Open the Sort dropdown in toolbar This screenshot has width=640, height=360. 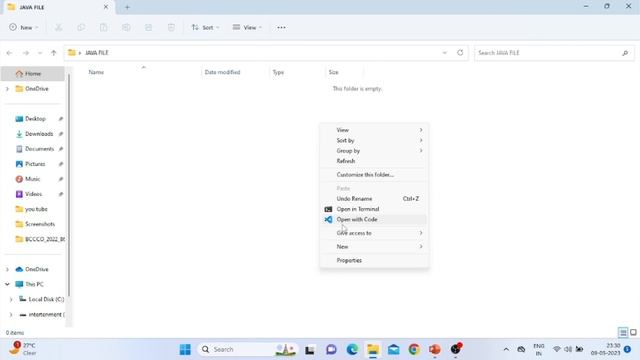pos(205,27)
